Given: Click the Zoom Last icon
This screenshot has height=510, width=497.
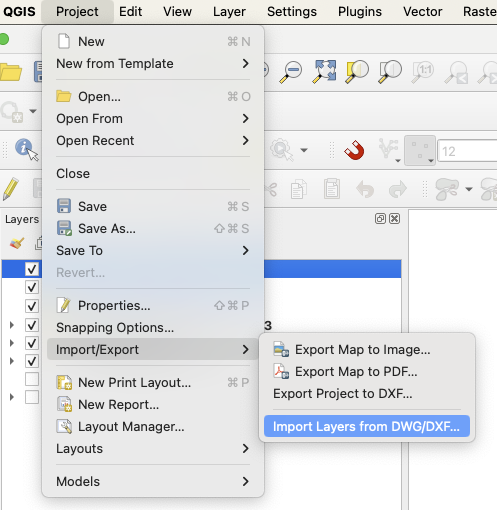Looking at the screenshot, I should point(456,72).
